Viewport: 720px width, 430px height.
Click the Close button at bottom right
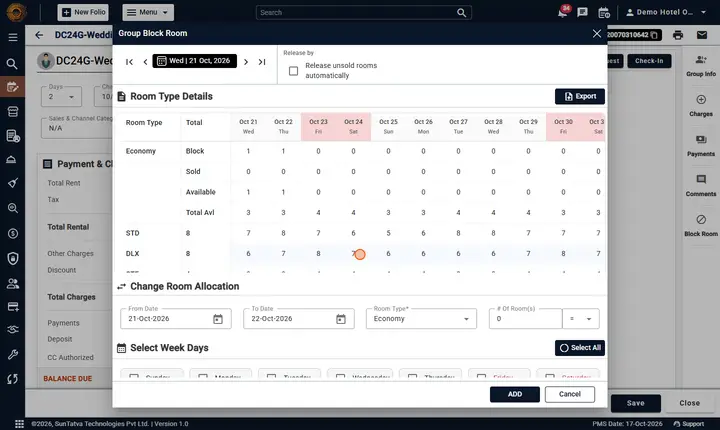tap(689, 403)
